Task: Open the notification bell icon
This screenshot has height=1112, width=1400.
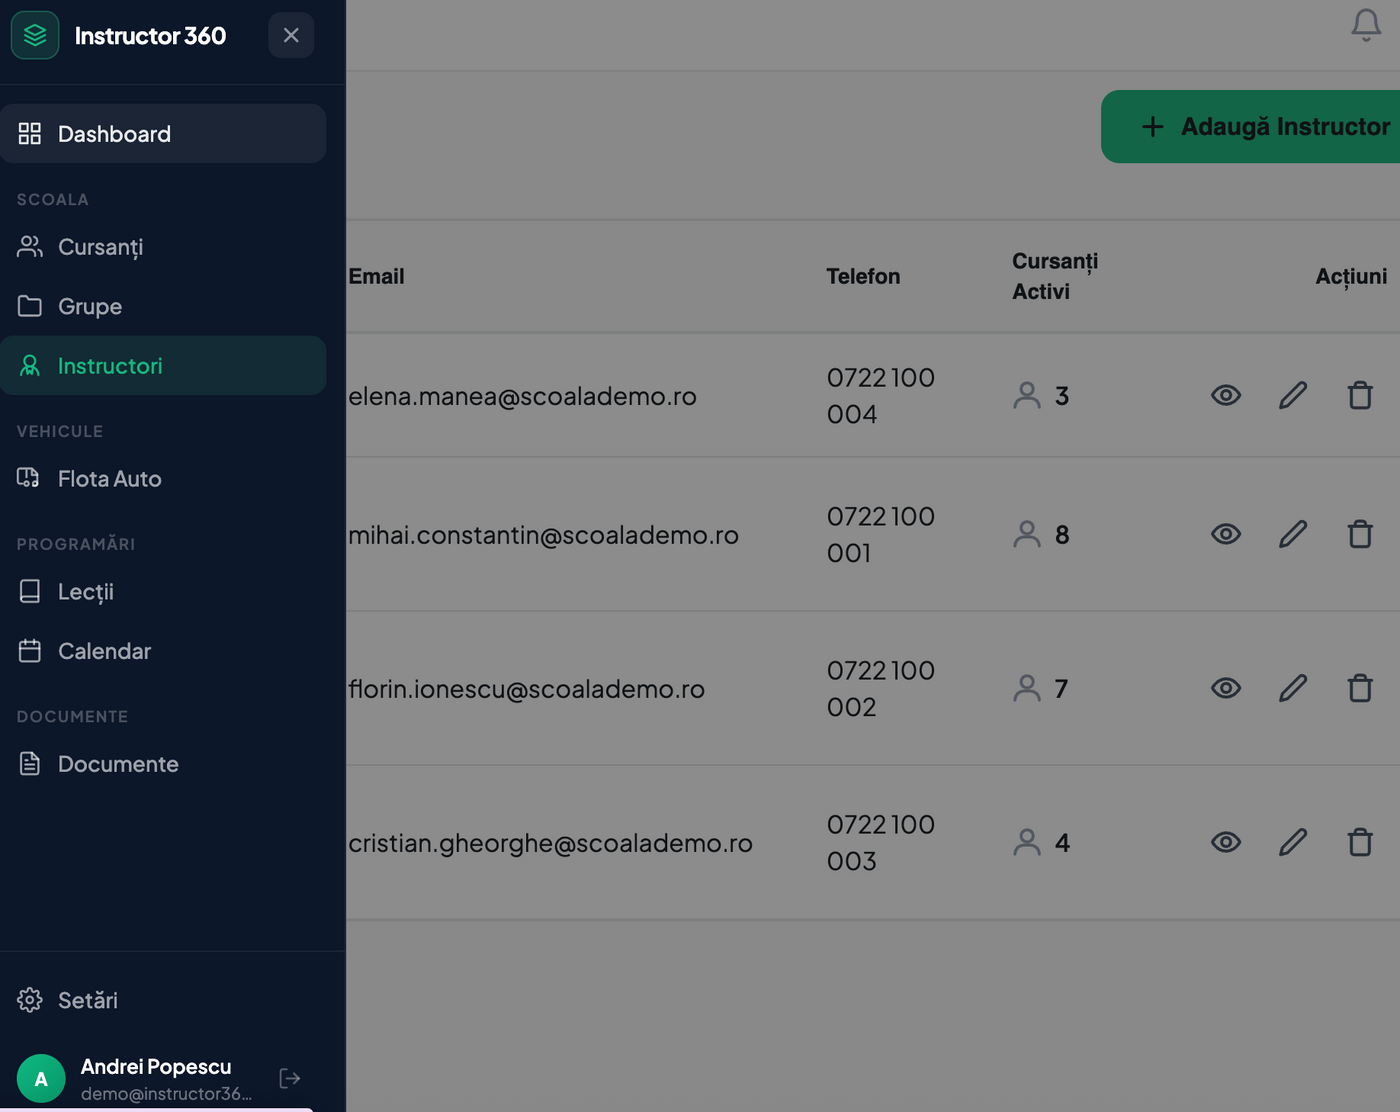Action: [x=1366, y=26]
